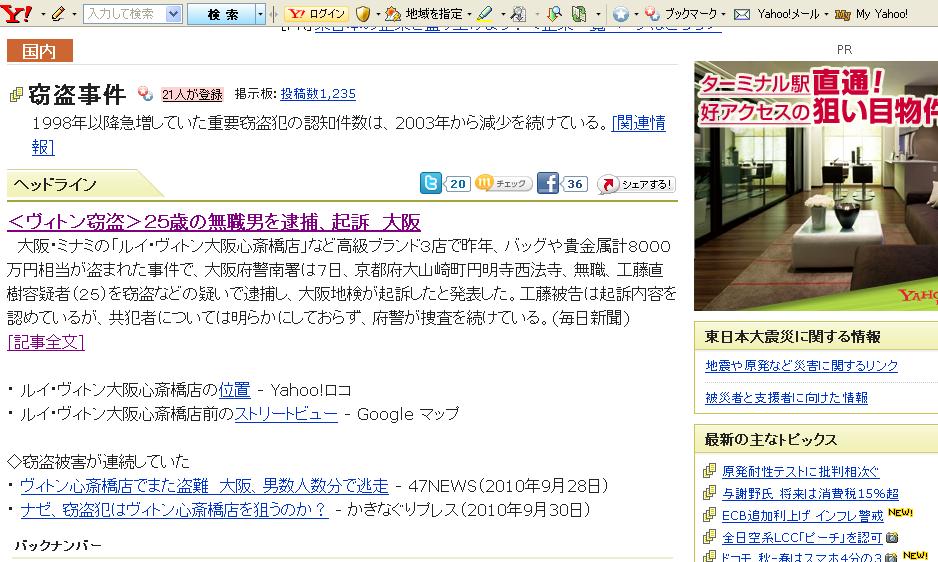Open the [関連情報] link
Viewport: 938px width, 562px height.
point(638,123)
